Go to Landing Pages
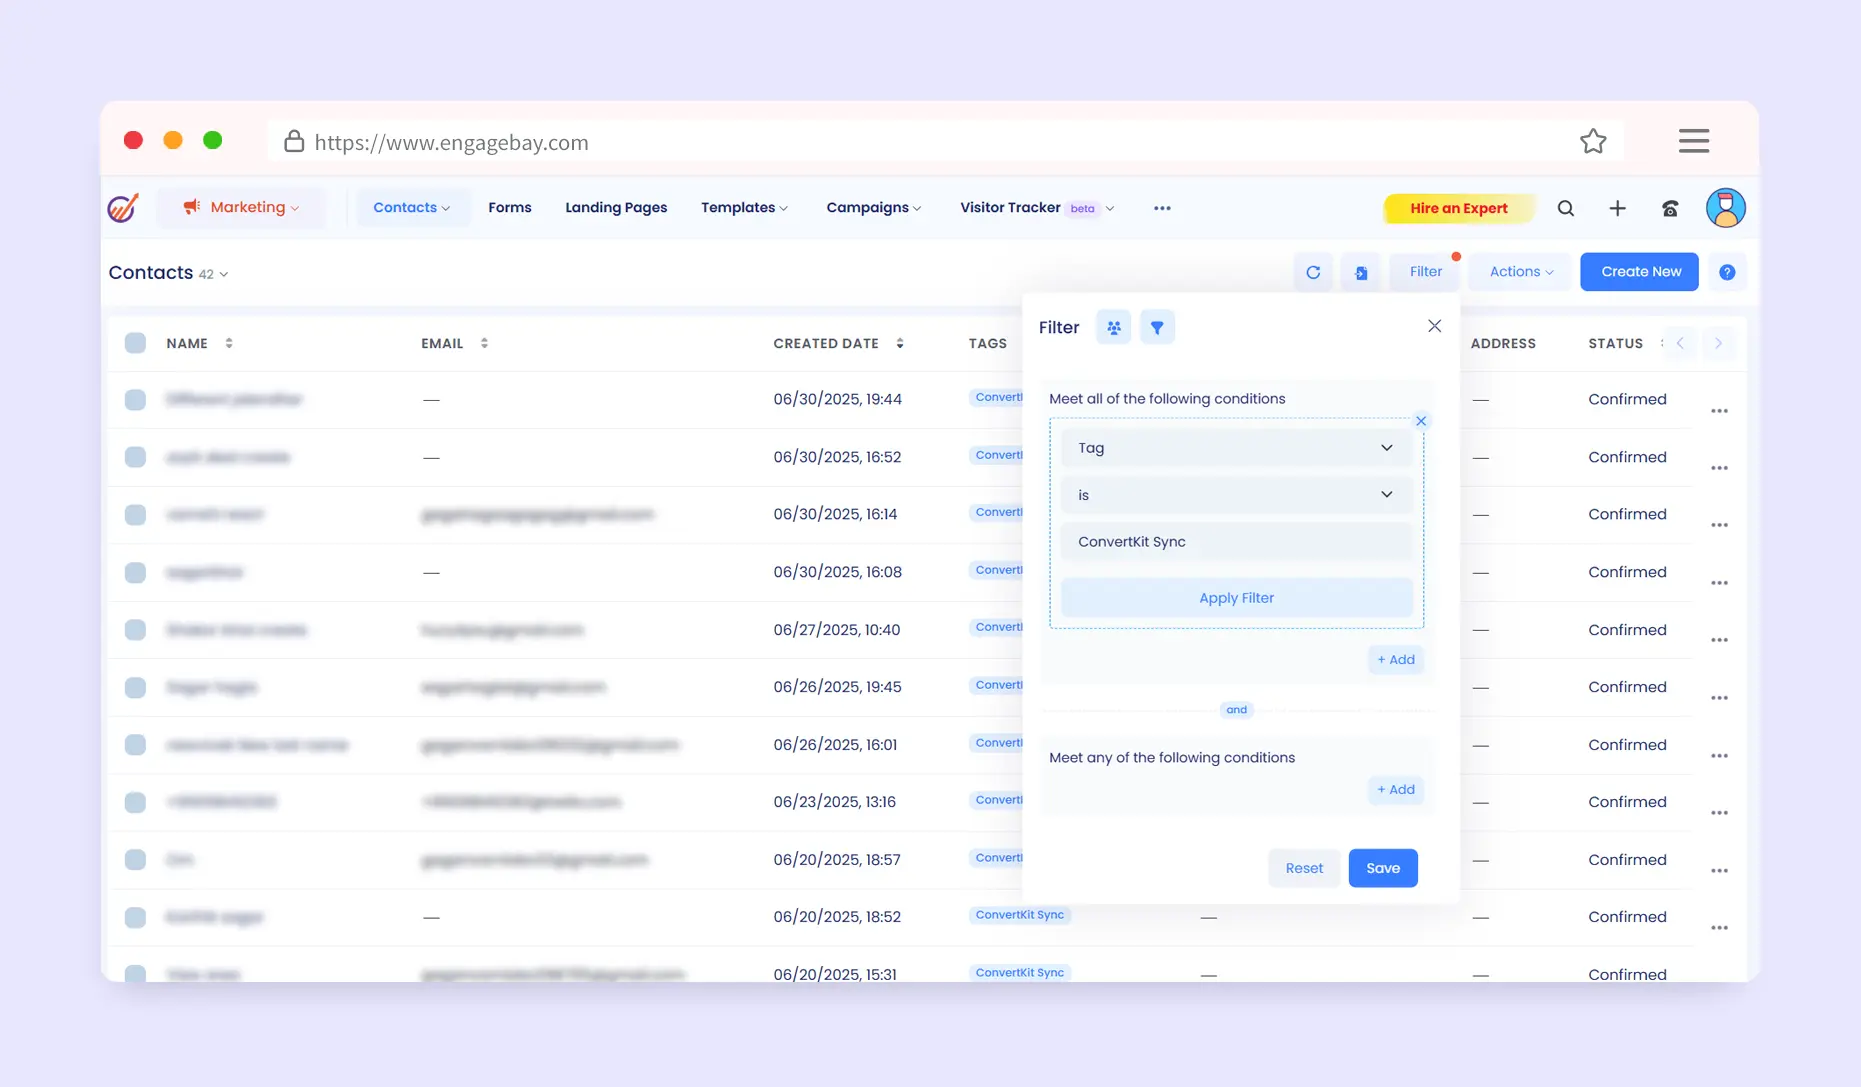1861x1087 pixels. tap(616, 208)
